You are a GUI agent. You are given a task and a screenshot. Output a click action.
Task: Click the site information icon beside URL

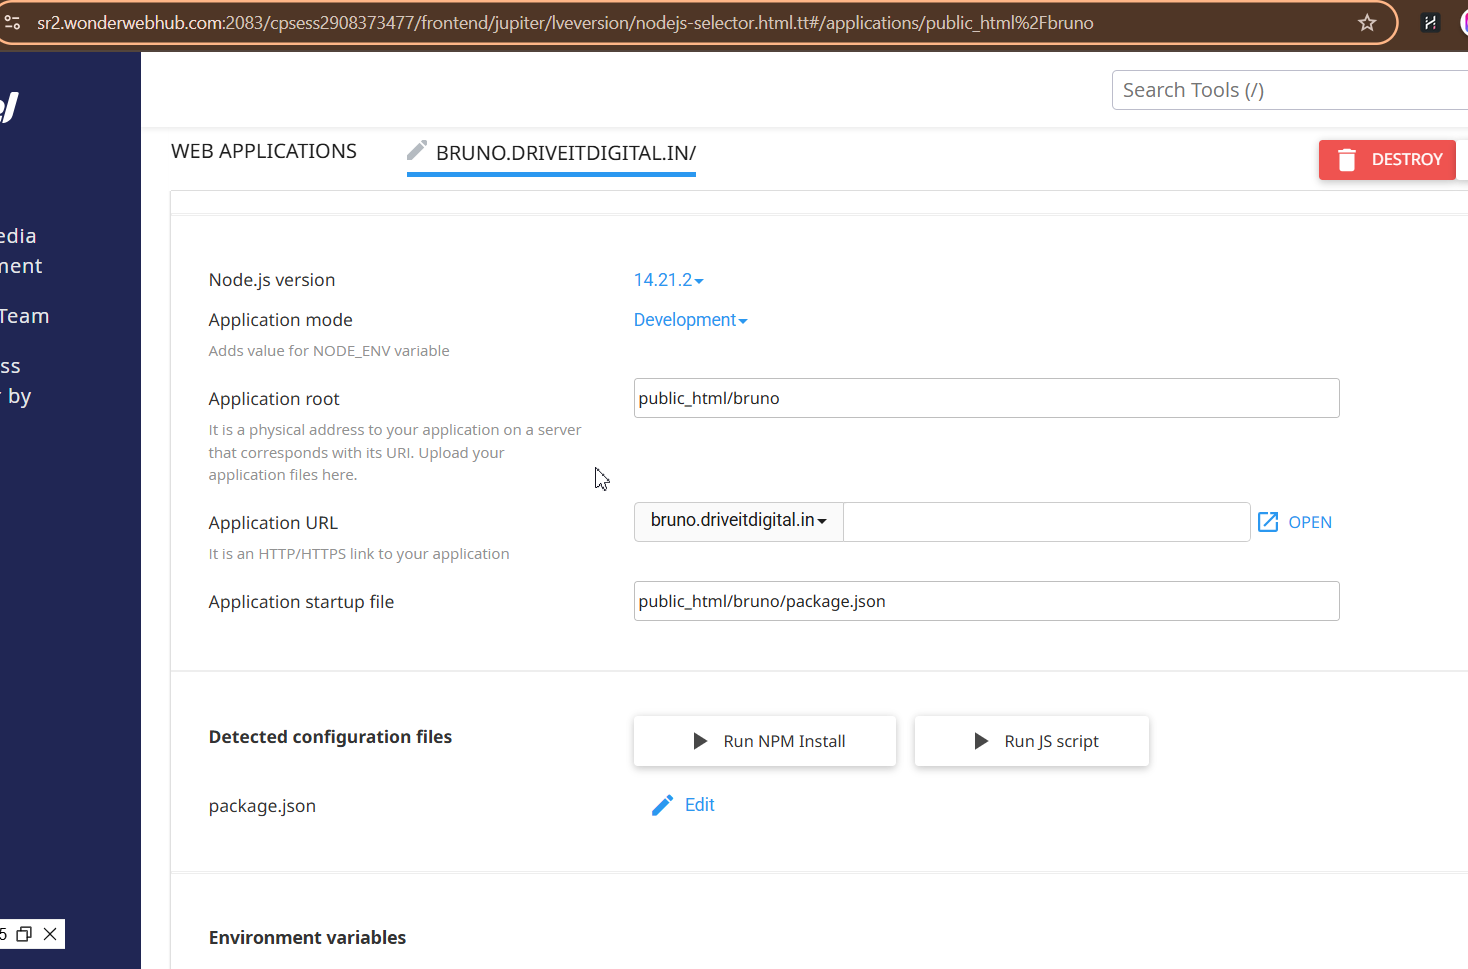pyautogui.click(x=13, y=22)
